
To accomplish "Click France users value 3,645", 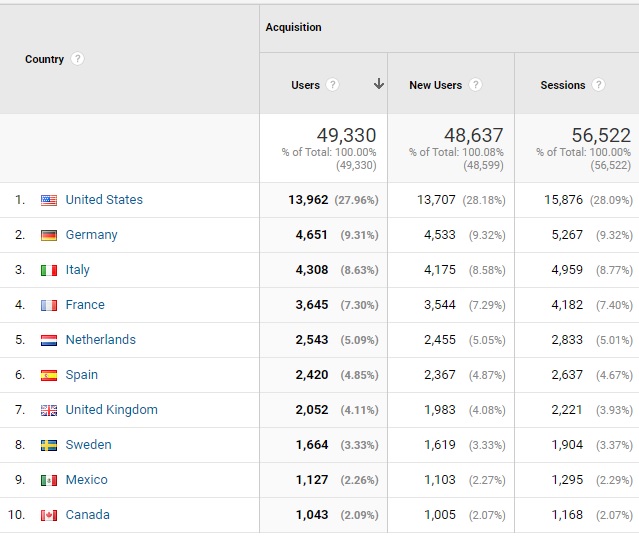I will tap(312, 305).
